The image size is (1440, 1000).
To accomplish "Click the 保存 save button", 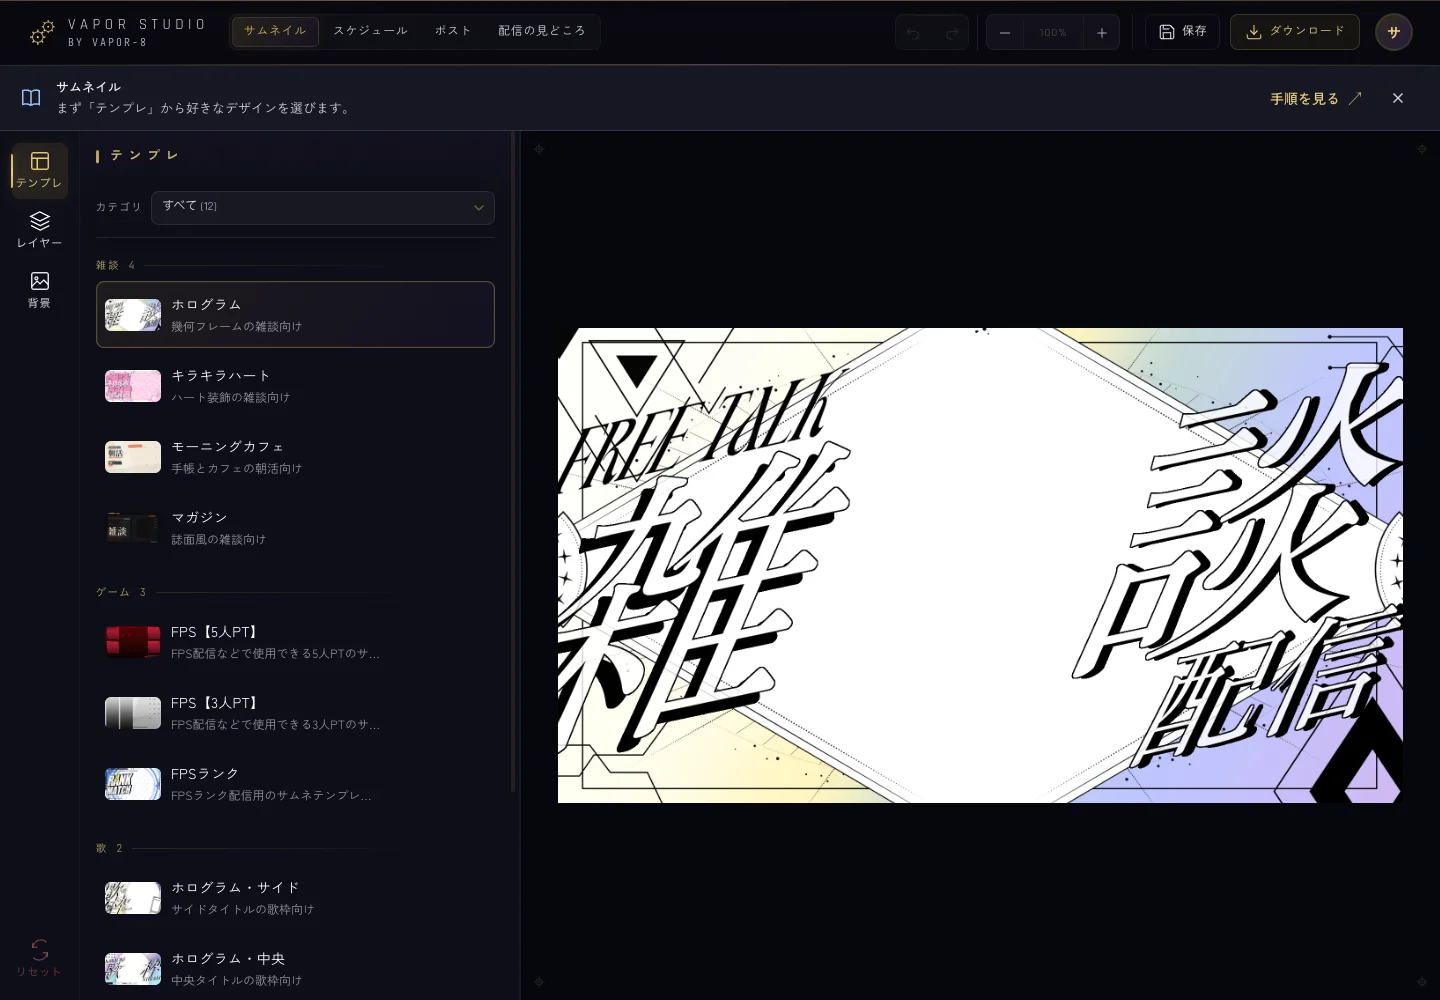I will pyautogui.click(x=1182, y=32).
